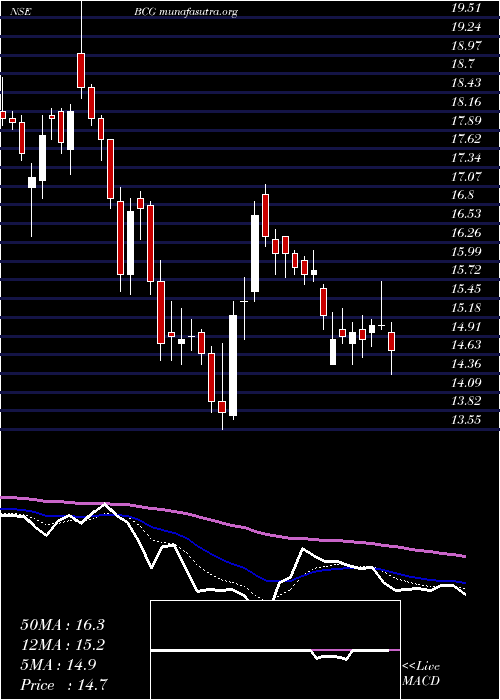Click the 17.34 price axis label
The height and width of the screenshot is (700, 500).
pos(467,158)
